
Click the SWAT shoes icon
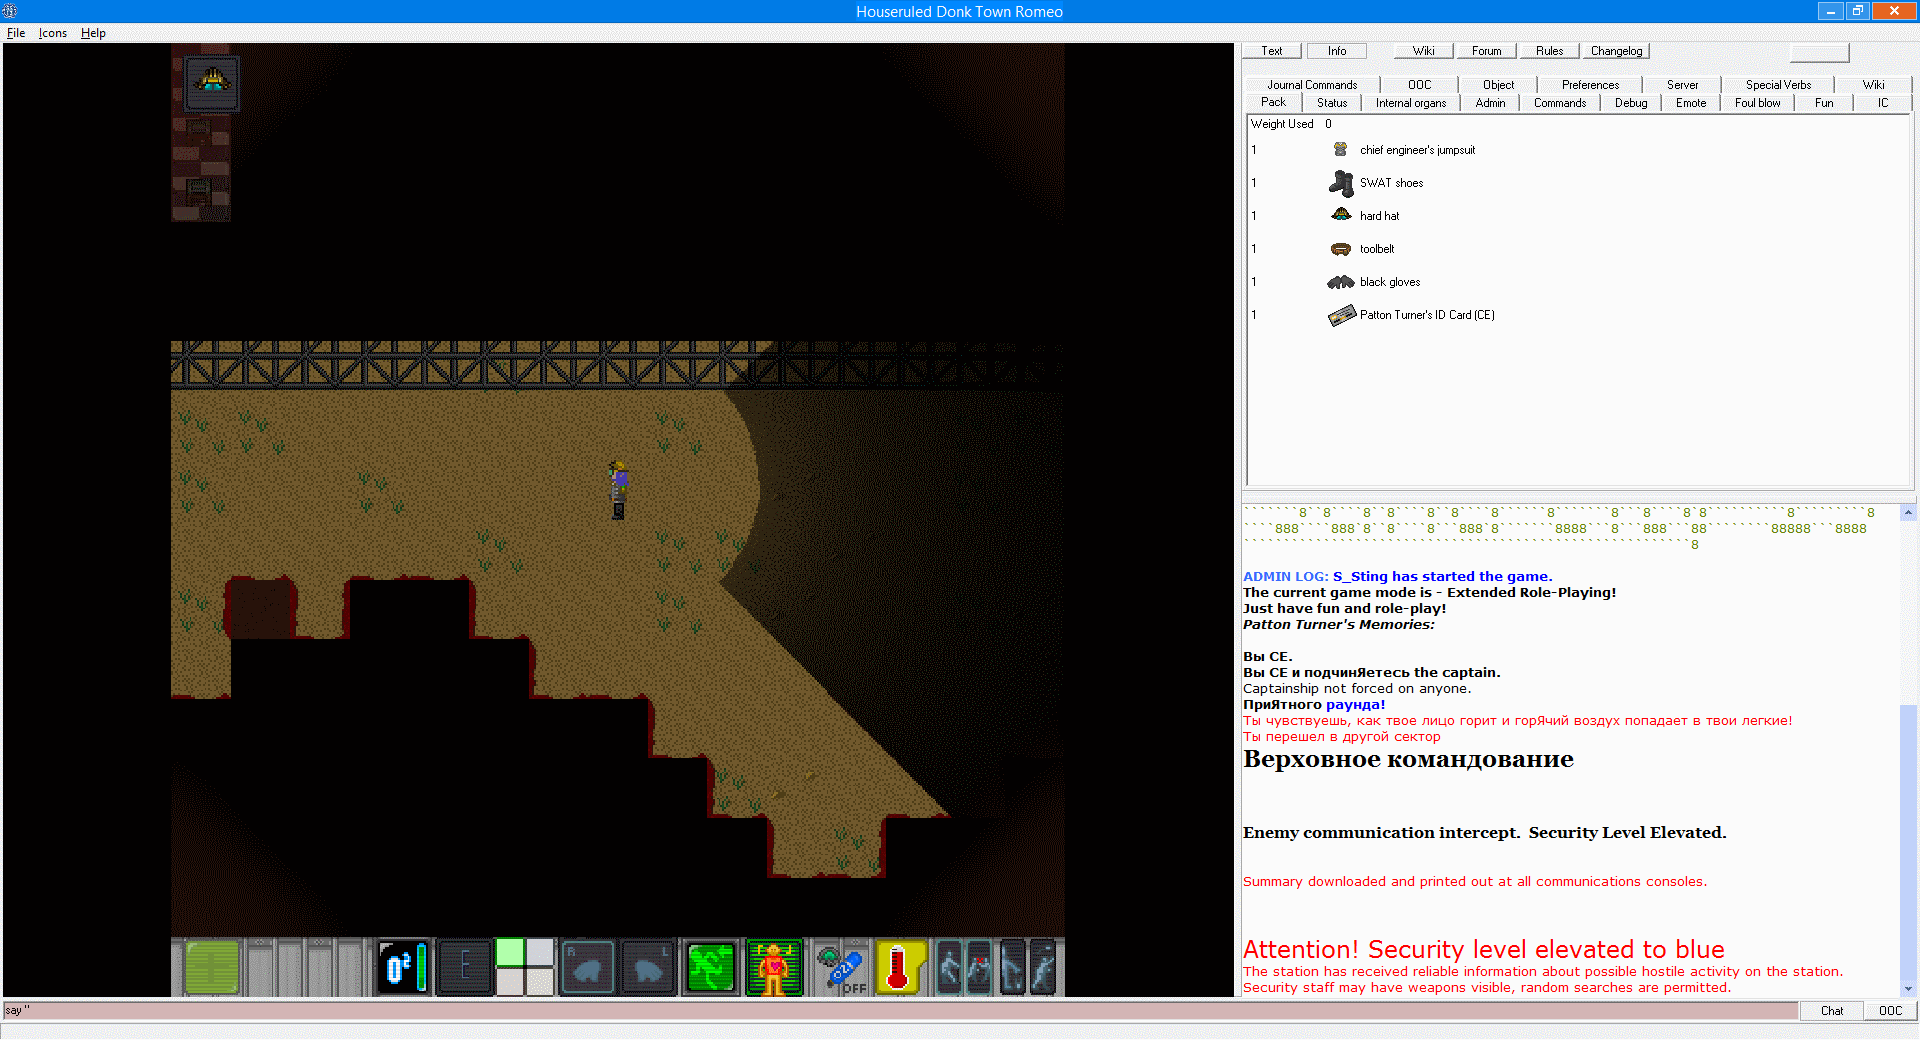[1341, 183]
